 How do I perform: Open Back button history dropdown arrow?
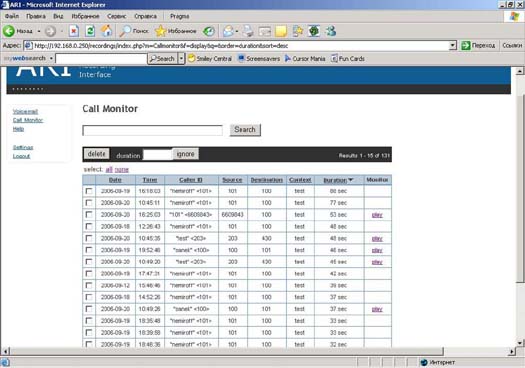pyautogui.click(x=39, y=31)
